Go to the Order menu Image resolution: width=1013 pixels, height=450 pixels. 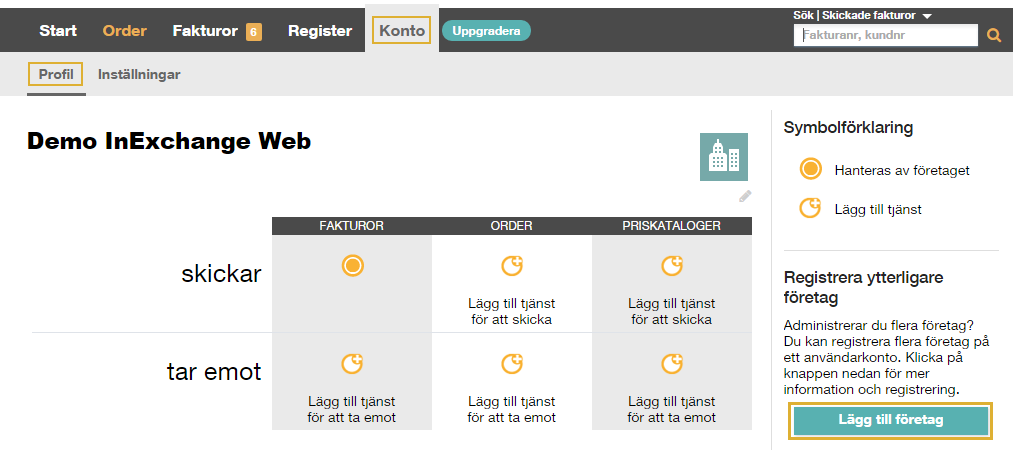point(125,30)
